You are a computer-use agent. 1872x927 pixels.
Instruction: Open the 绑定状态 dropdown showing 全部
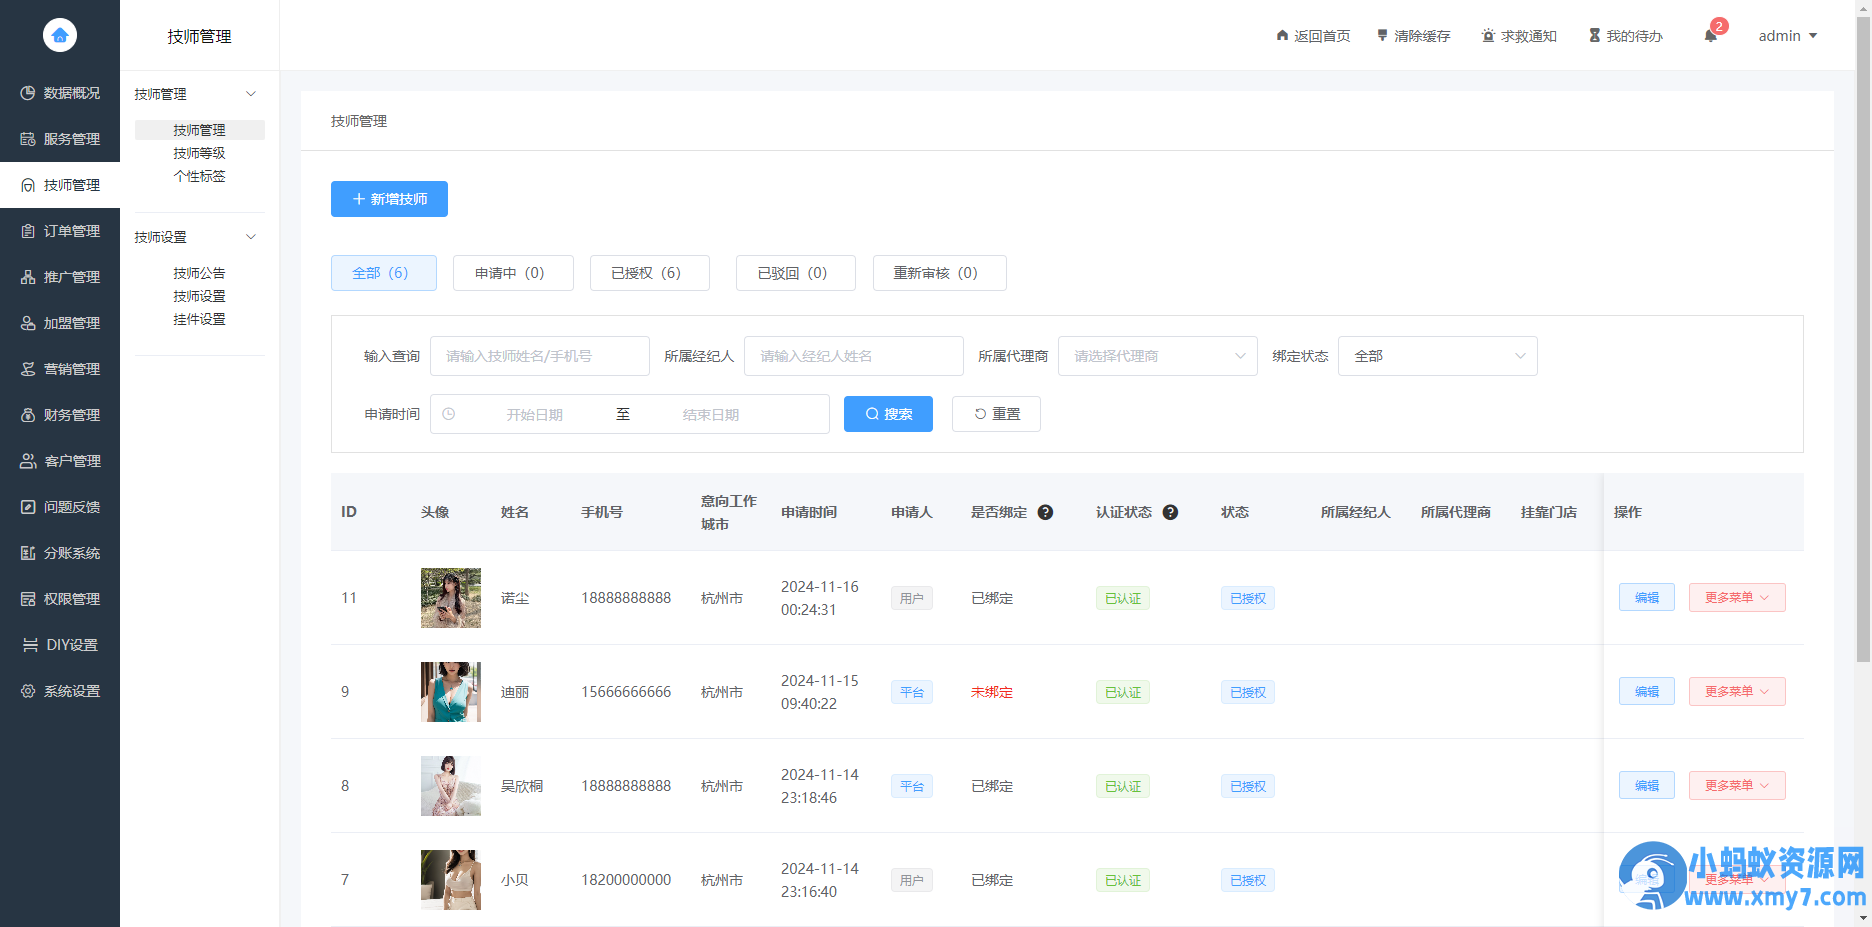point(1437,355)
